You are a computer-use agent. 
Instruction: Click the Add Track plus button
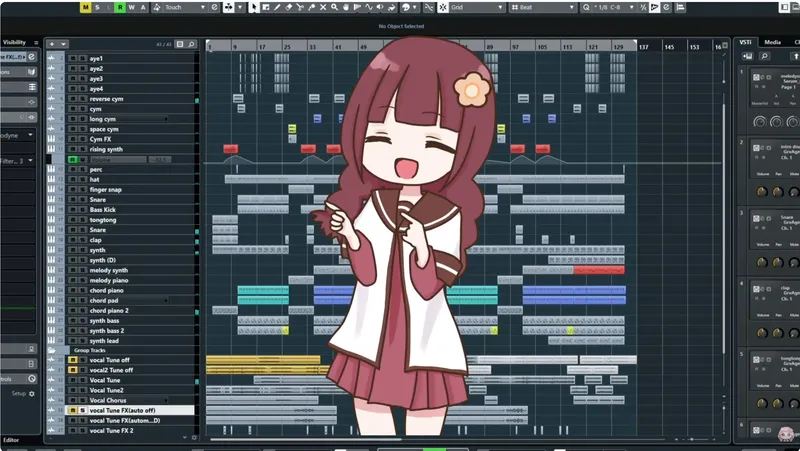(x=52, y=44)
